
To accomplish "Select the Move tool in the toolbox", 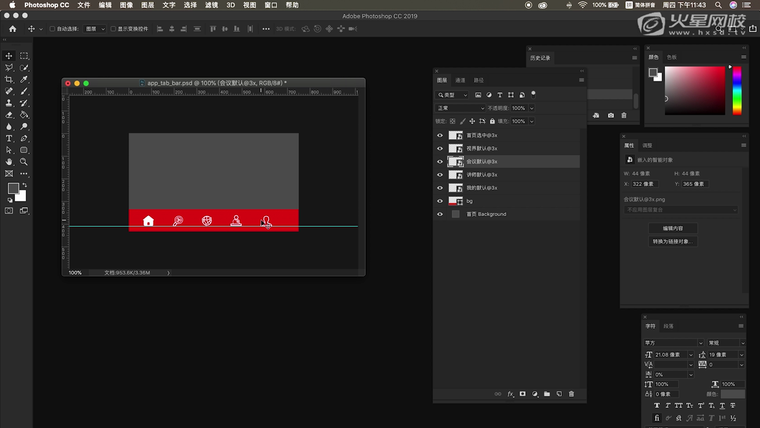I will tap(9, 56).
